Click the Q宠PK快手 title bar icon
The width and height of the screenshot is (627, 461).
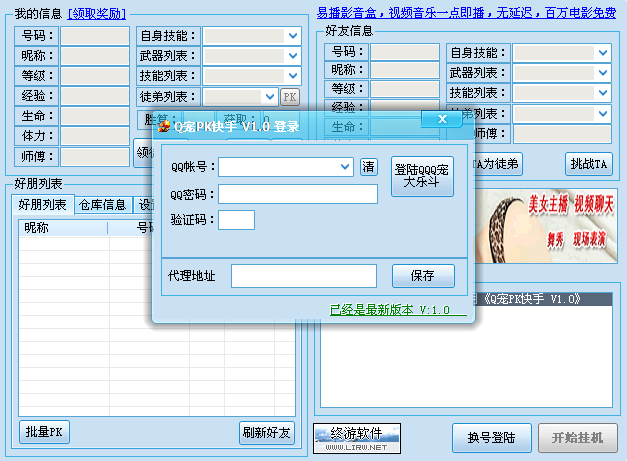164,126
